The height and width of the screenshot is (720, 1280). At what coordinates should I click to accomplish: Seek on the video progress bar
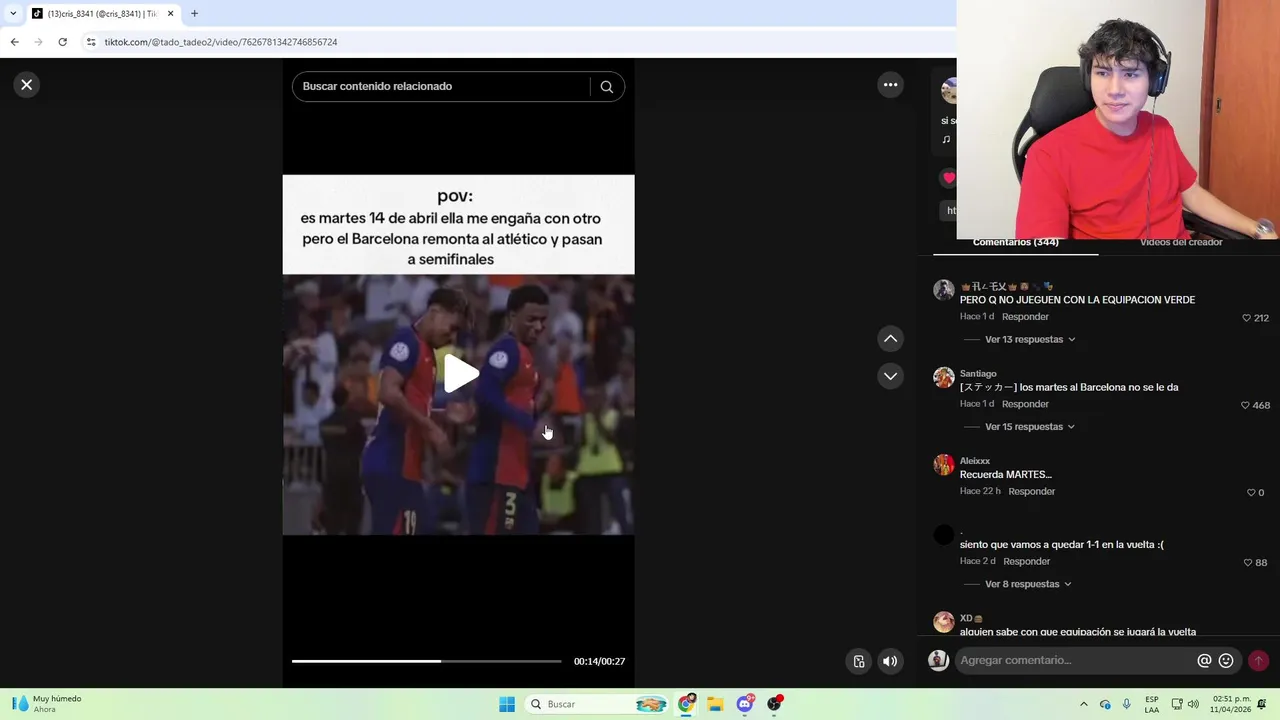pyautogui.click(x=427, y=661)
